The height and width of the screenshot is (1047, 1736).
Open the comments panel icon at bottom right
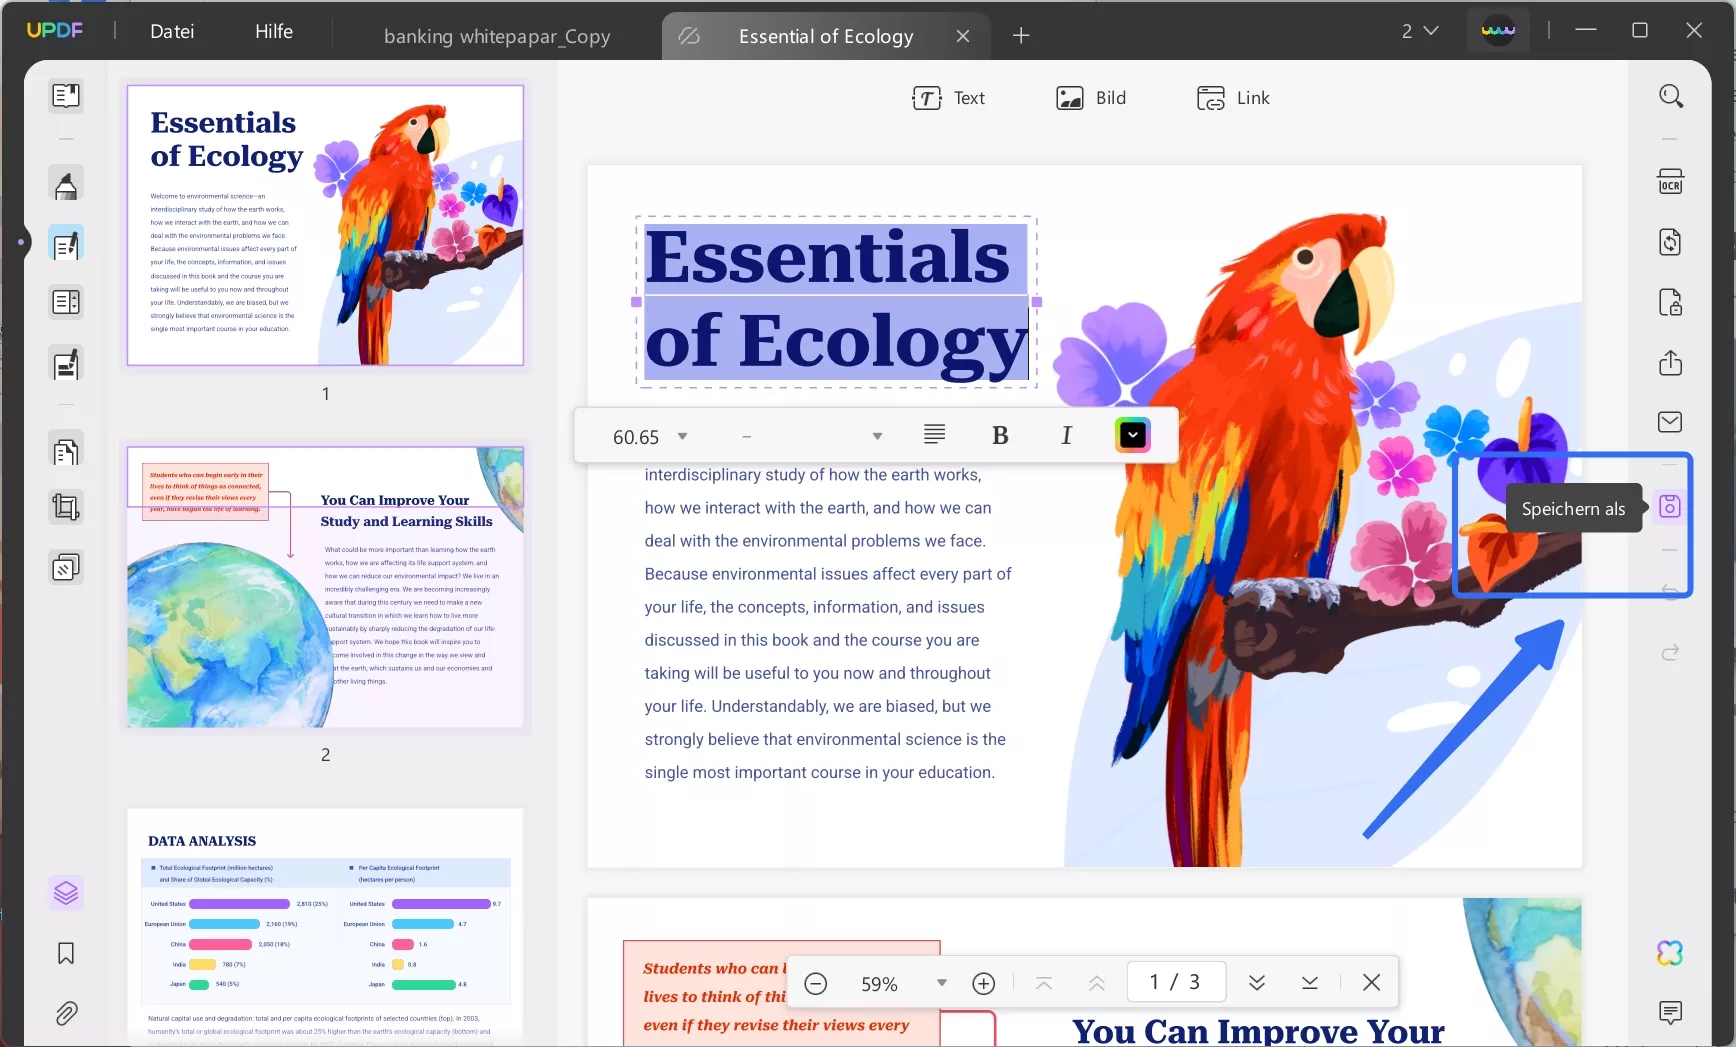1670,1012
